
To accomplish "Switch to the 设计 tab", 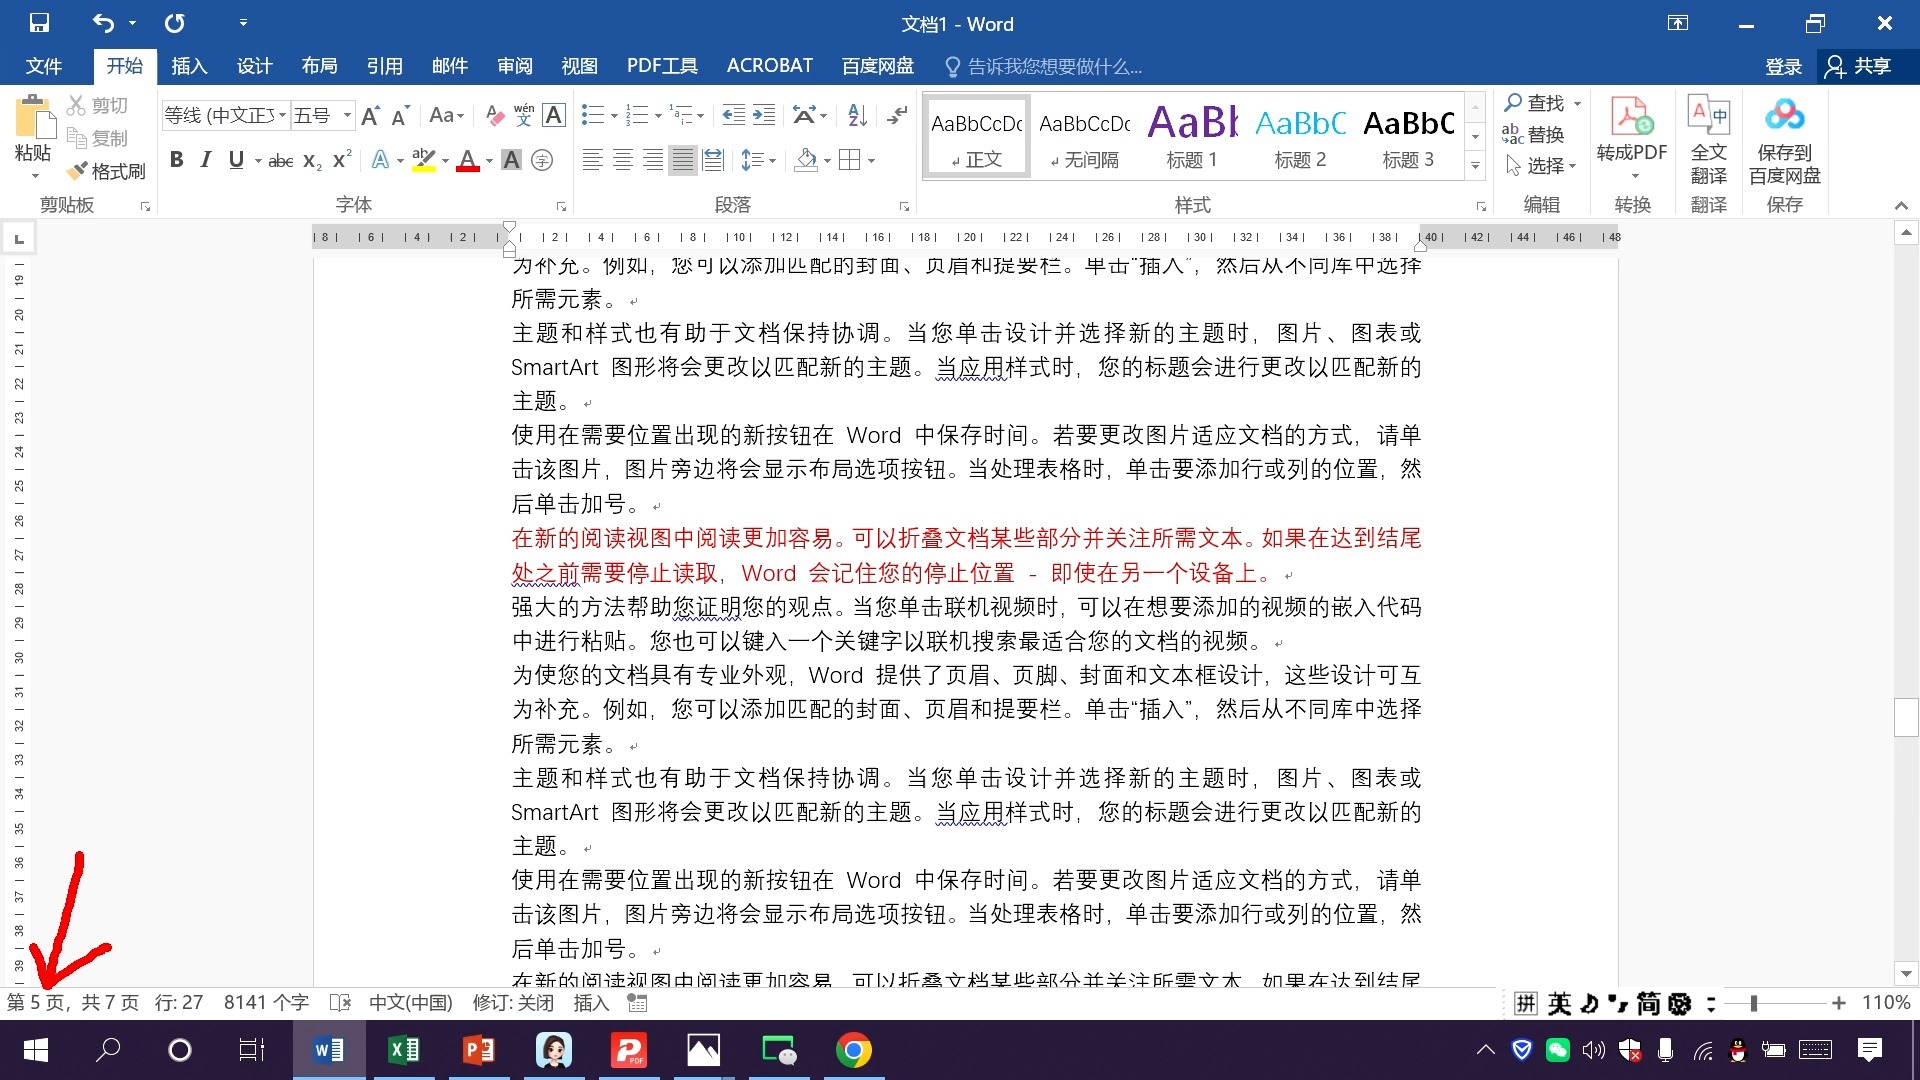I will (254, 66).
